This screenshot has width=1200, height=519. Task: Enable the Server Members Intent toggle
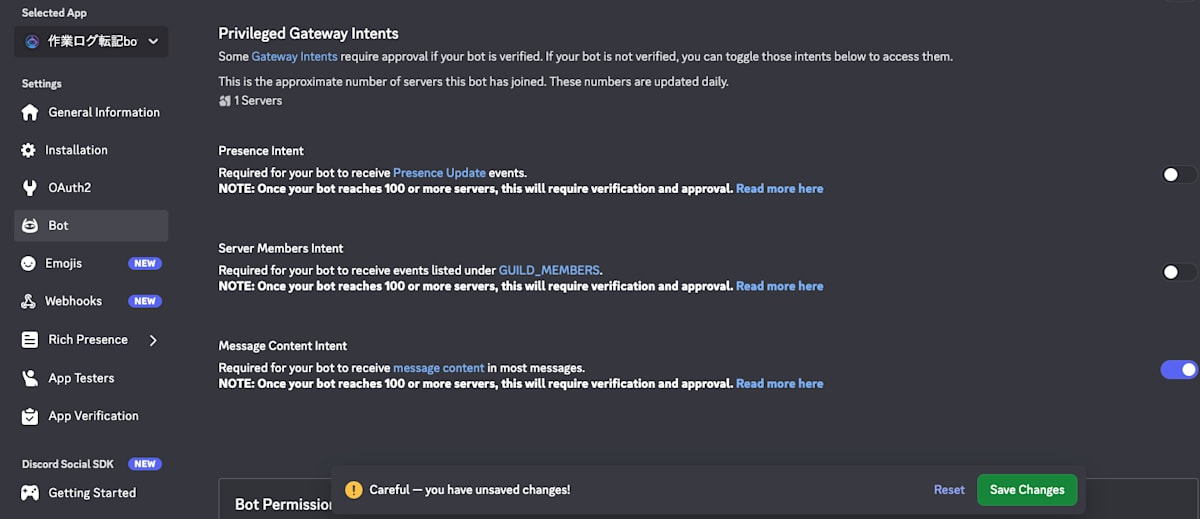(1178, 272)
